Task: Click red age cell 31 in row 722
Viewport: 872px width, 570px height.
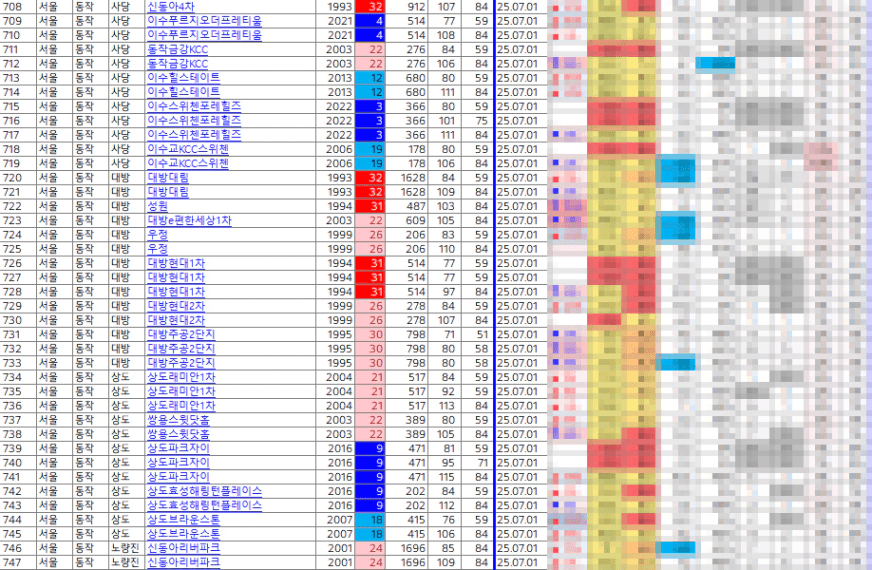Action: [370, 206]
